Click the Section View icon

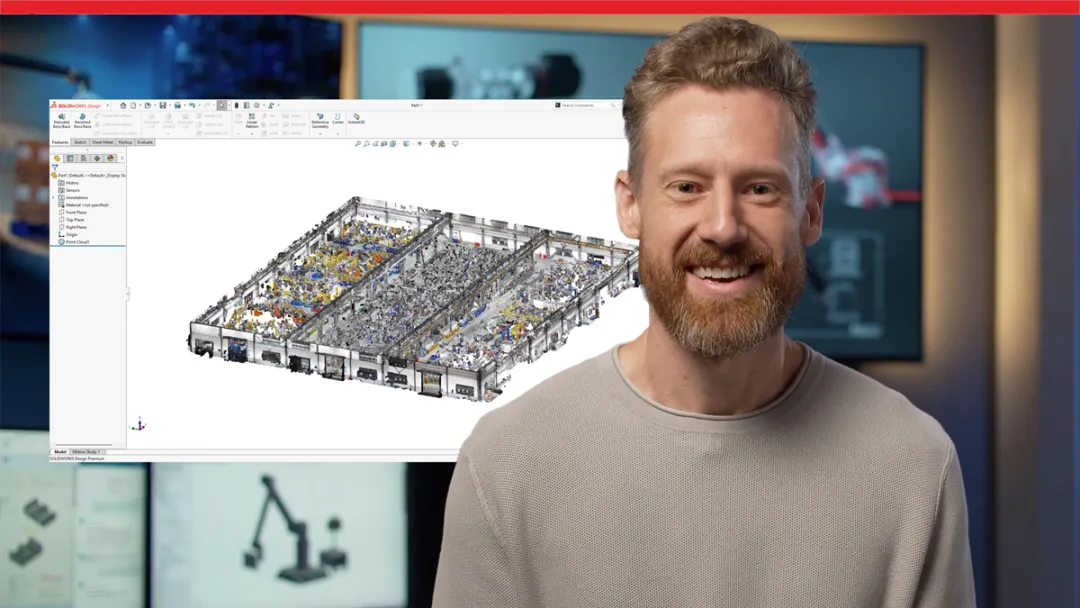pyautogui.click(x=384, y=143)
